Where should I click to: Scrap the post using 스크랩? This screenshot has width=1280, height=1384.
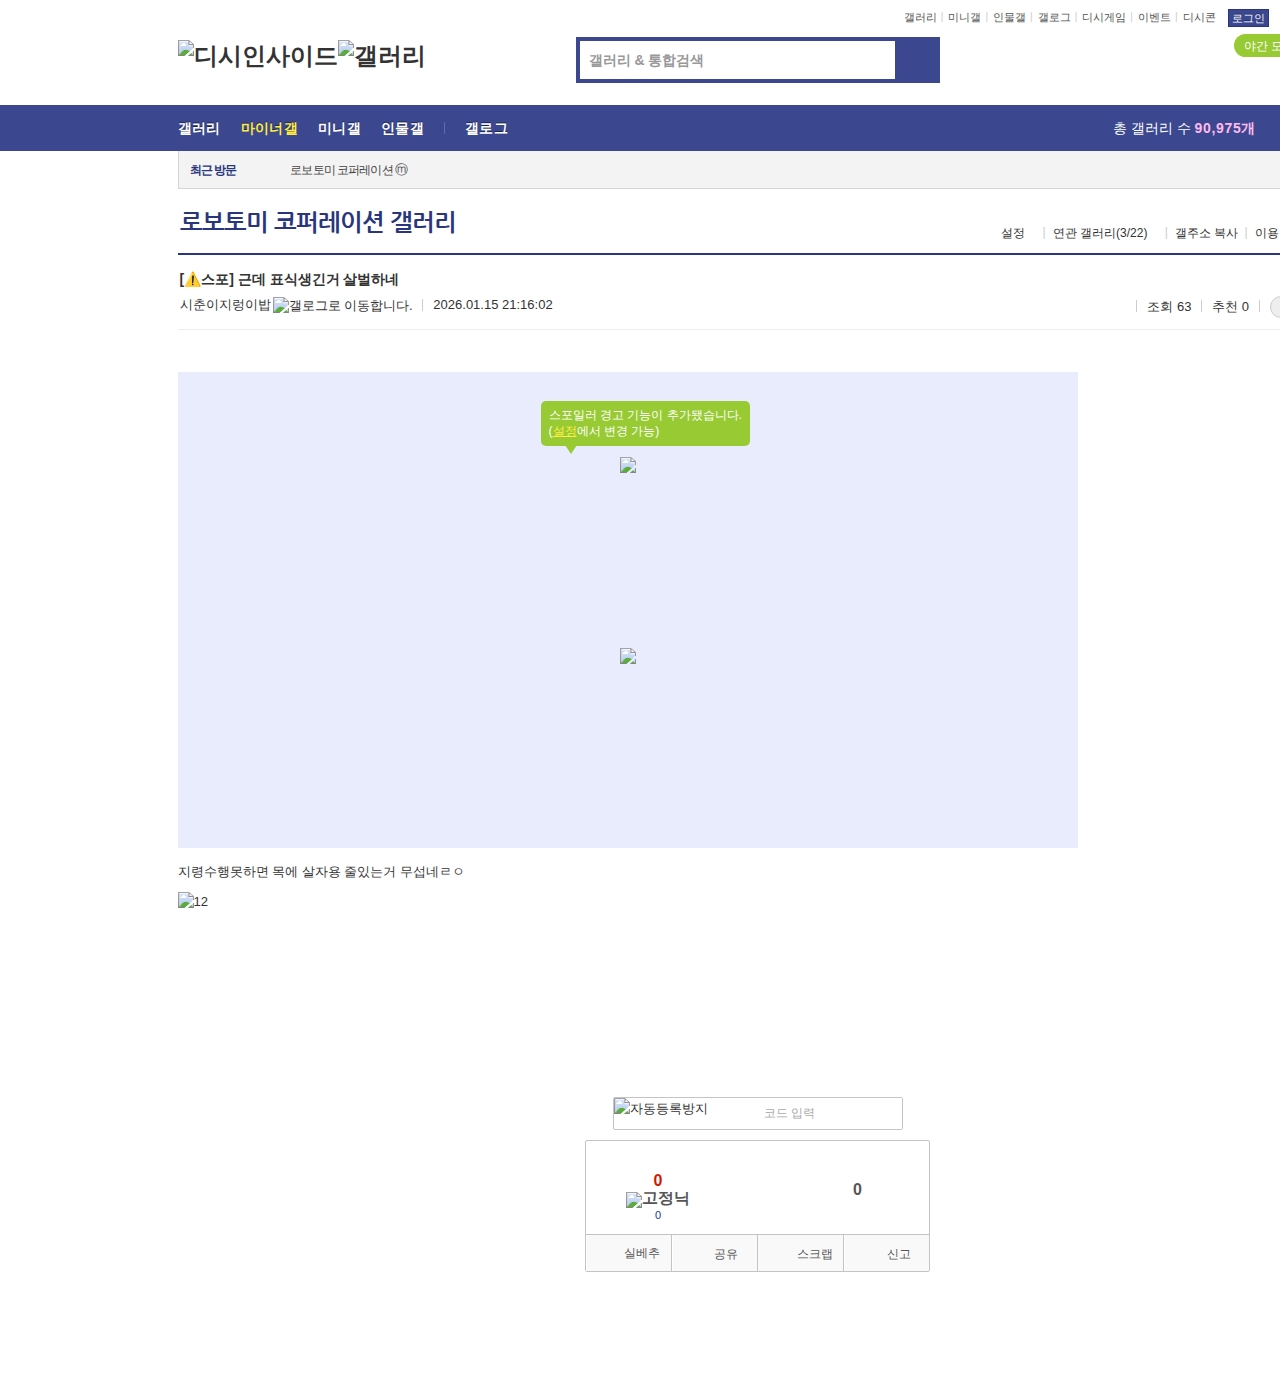point(813,1253)
